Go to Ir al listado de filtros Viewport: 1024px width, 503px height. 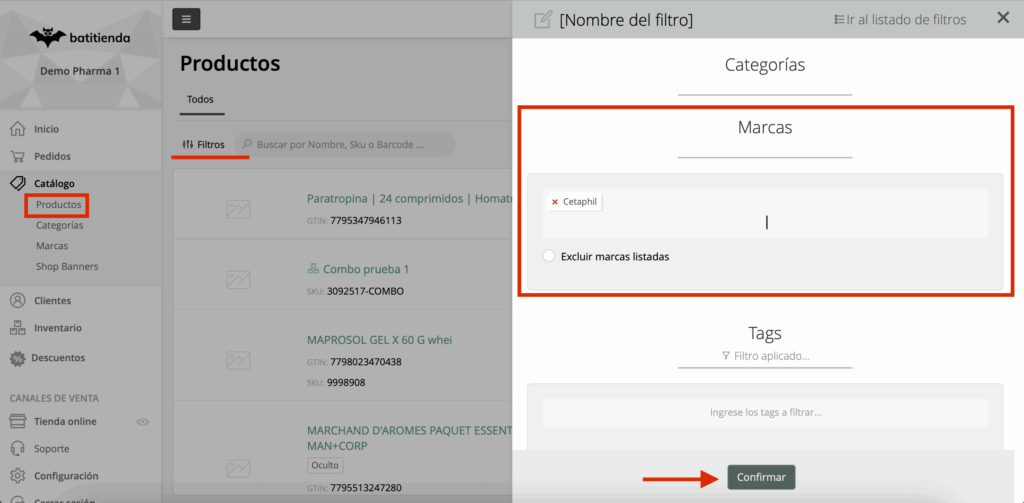[900, 19]
